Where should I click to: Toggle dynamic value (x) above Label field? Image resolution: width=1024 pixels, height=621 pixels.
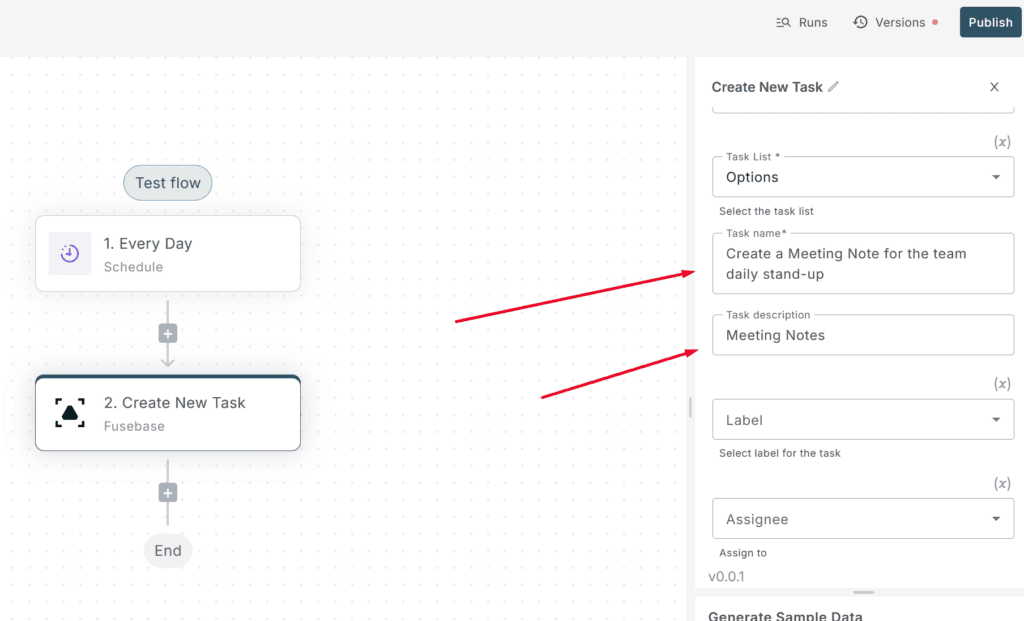[1002, 384]
